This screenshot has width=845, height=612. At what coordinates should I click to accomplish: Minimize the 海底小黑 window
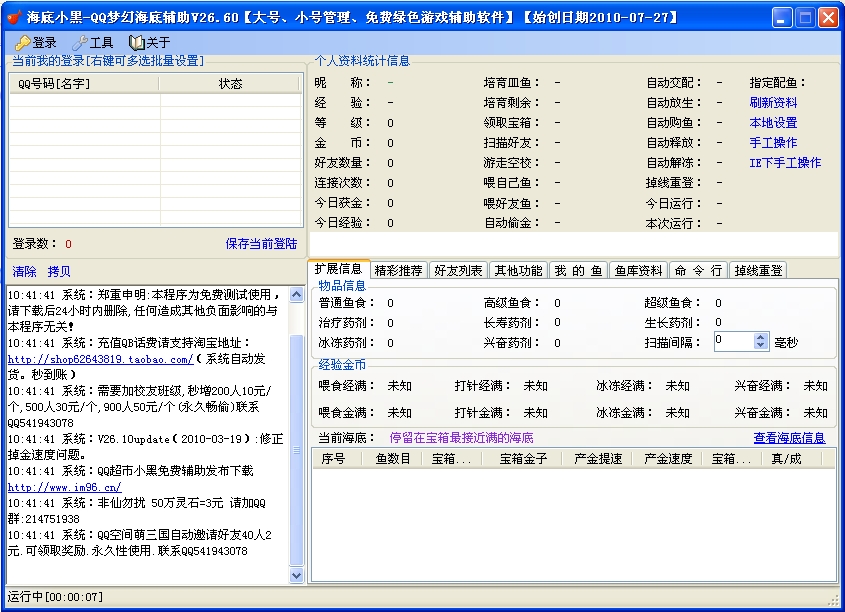[x=782, y=18]
